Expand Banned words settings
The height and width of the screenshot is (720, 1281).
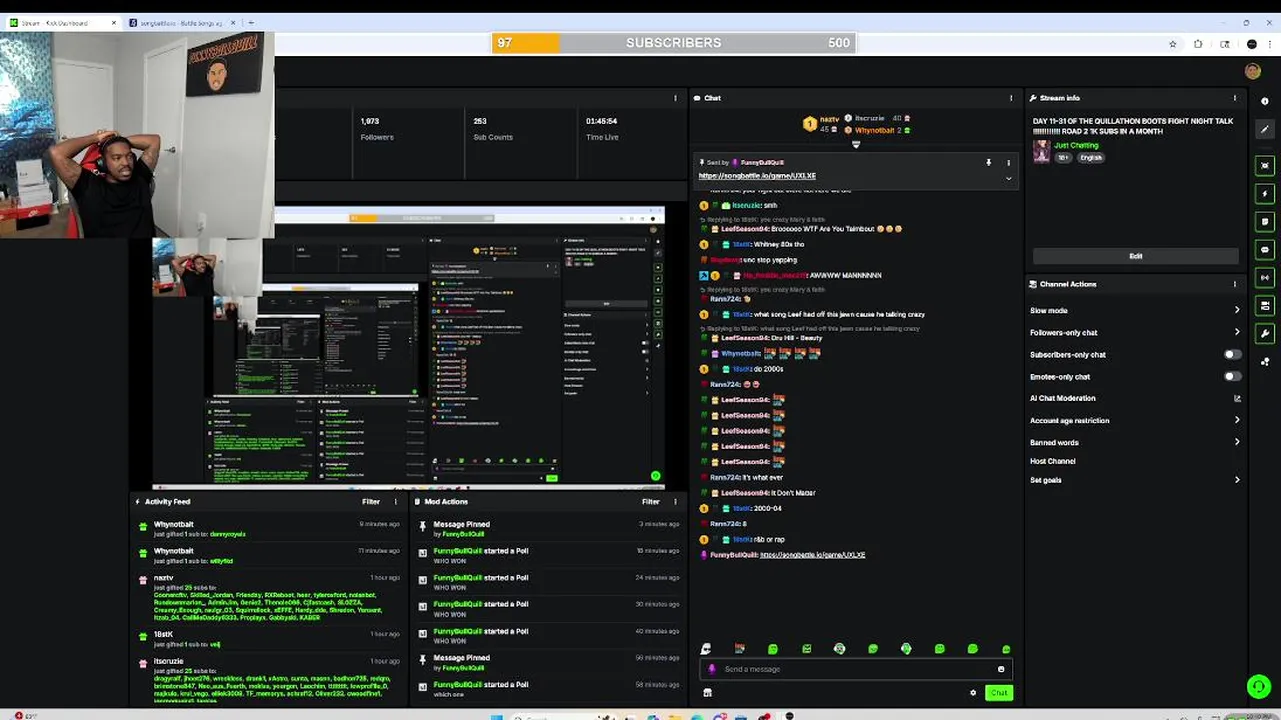1237,442
